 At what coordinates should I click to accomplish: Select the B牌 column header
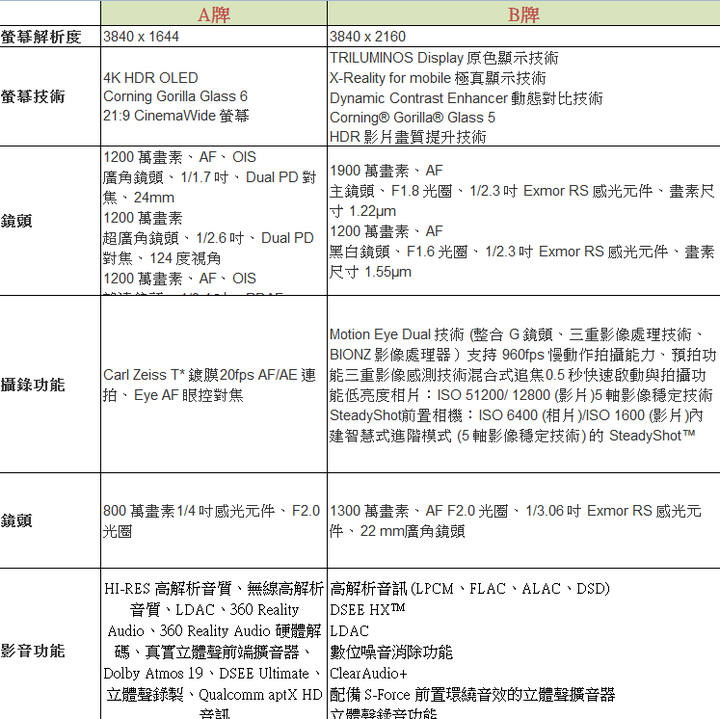(x=523, y=14)
